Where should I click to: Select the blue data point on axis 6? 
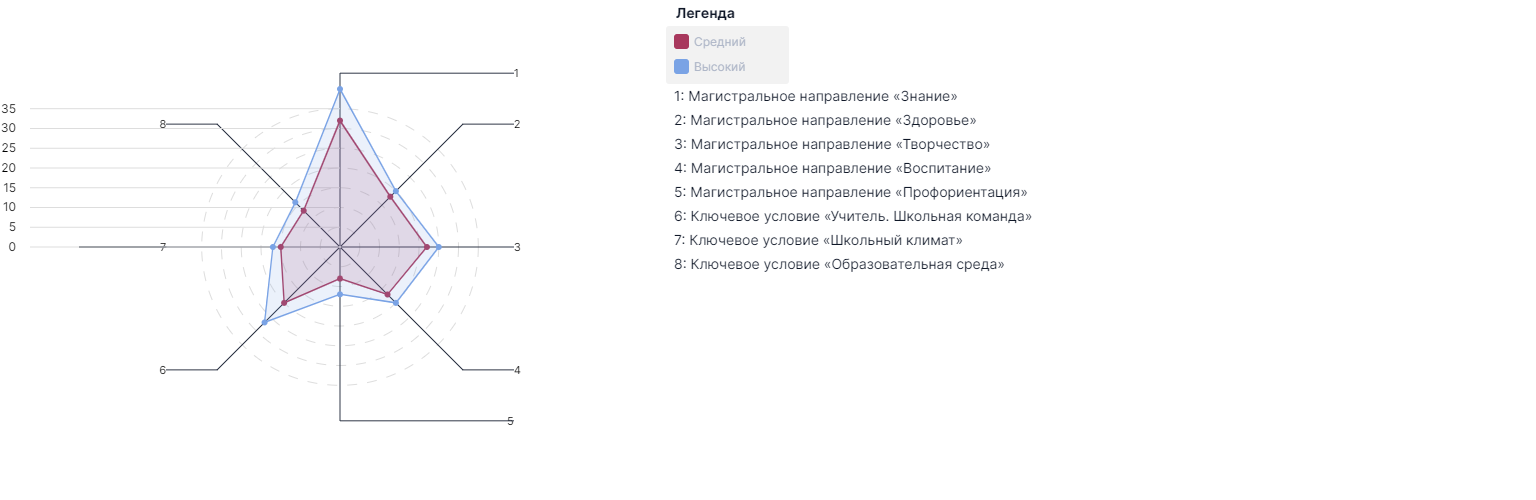(264, 322)
